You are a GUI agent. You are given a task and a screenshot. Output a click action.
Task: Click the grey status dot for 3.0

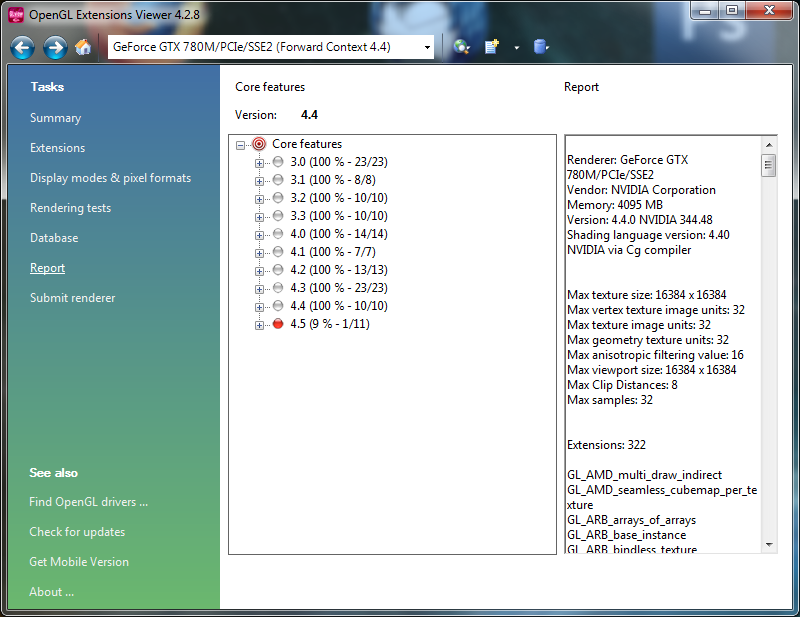click(x=278, y=162)
